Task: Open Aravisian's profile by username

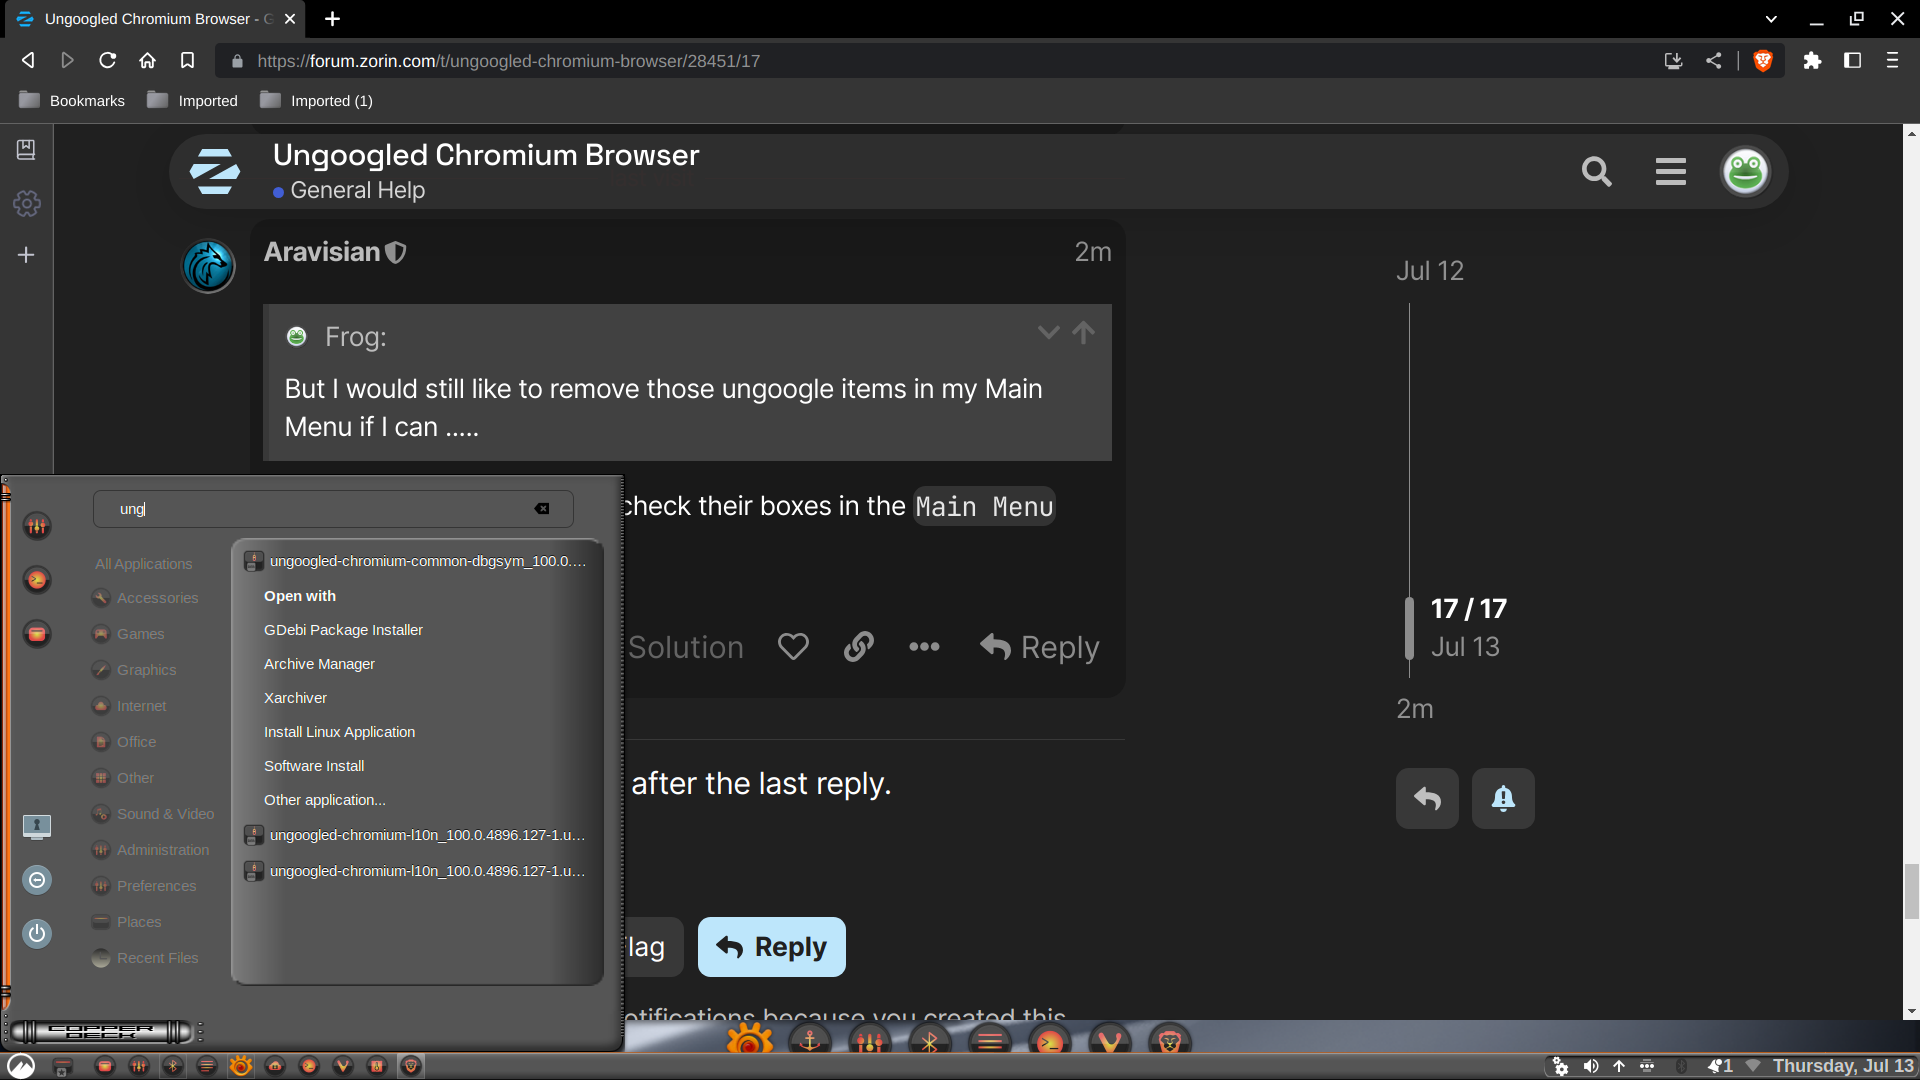Action: (x=322, y=252)
